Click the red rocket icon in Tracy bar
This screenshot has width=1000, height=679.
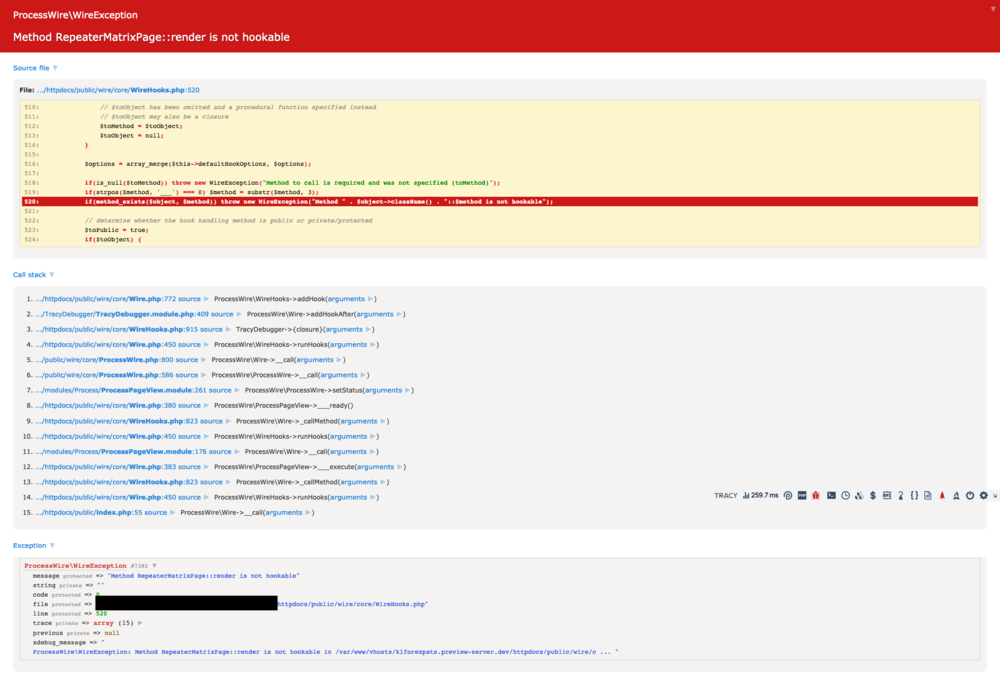pos(942,495)
